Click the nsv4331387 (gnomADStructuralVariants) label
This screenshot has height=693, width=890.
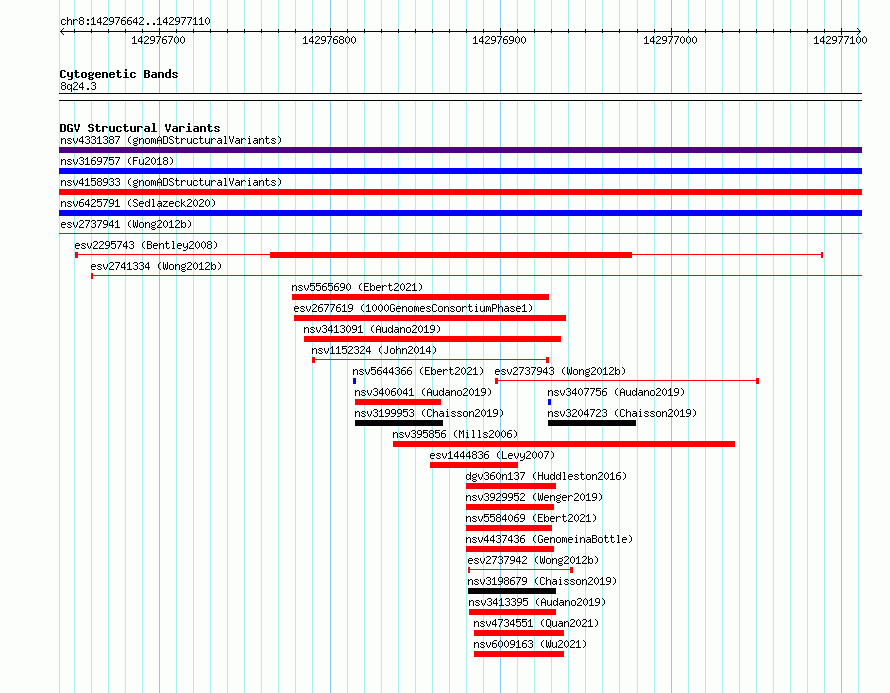171,140
